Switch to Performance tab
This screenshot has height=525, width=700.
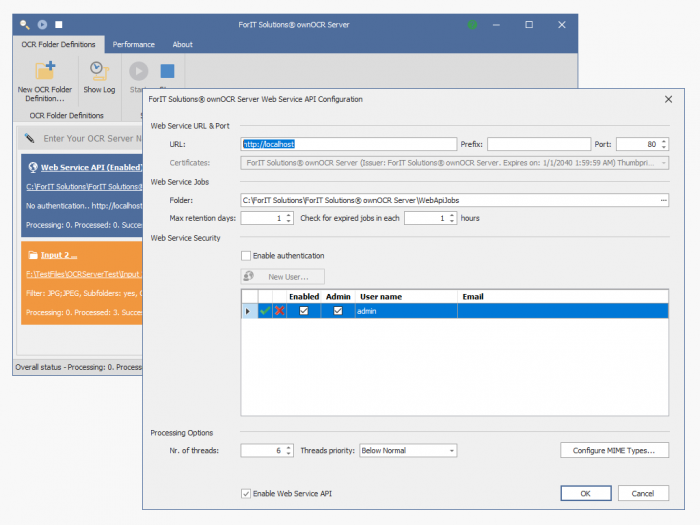(x=133, y=45)
